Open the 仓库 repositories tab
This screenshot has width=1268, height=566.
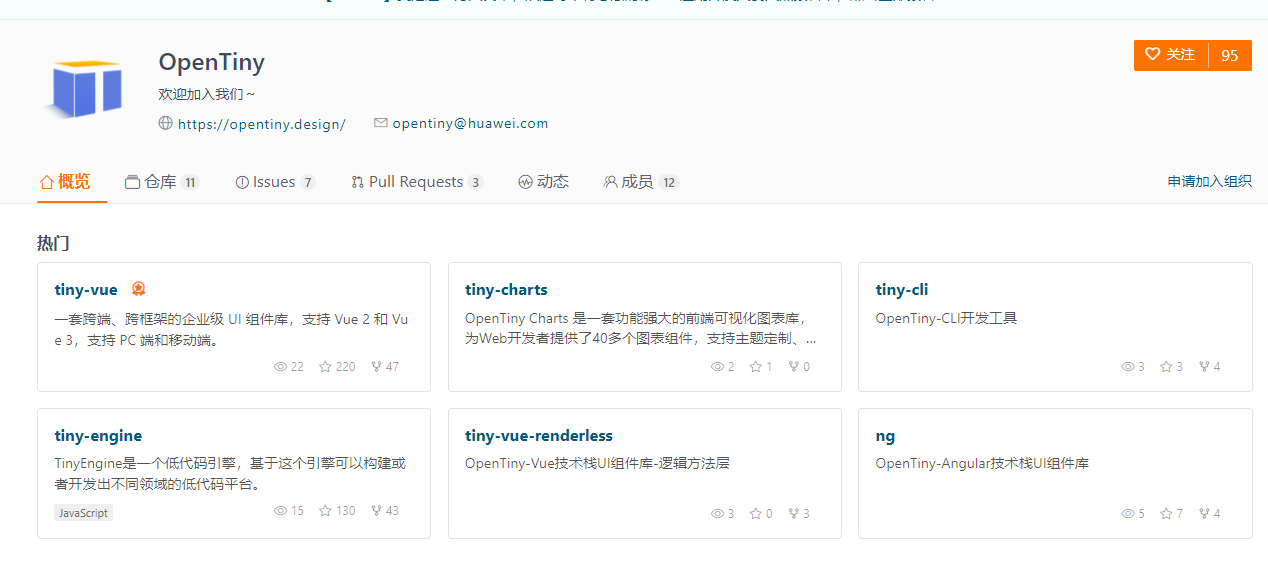point(161,182)
